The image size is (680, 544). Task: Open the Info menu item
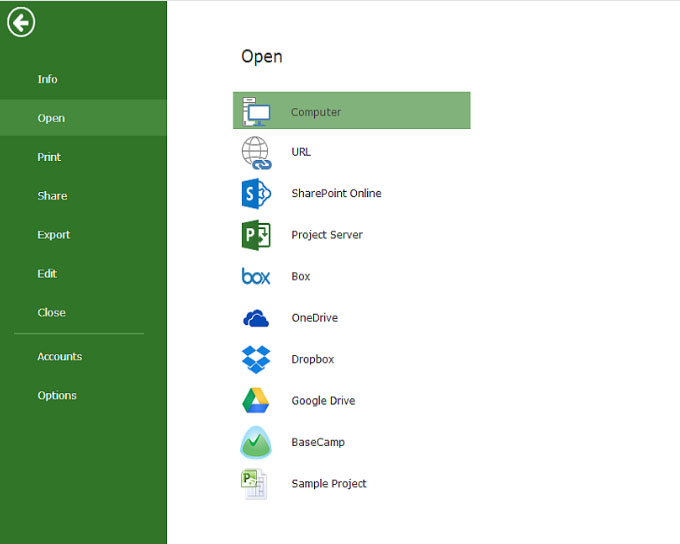(x=83, y=79)
